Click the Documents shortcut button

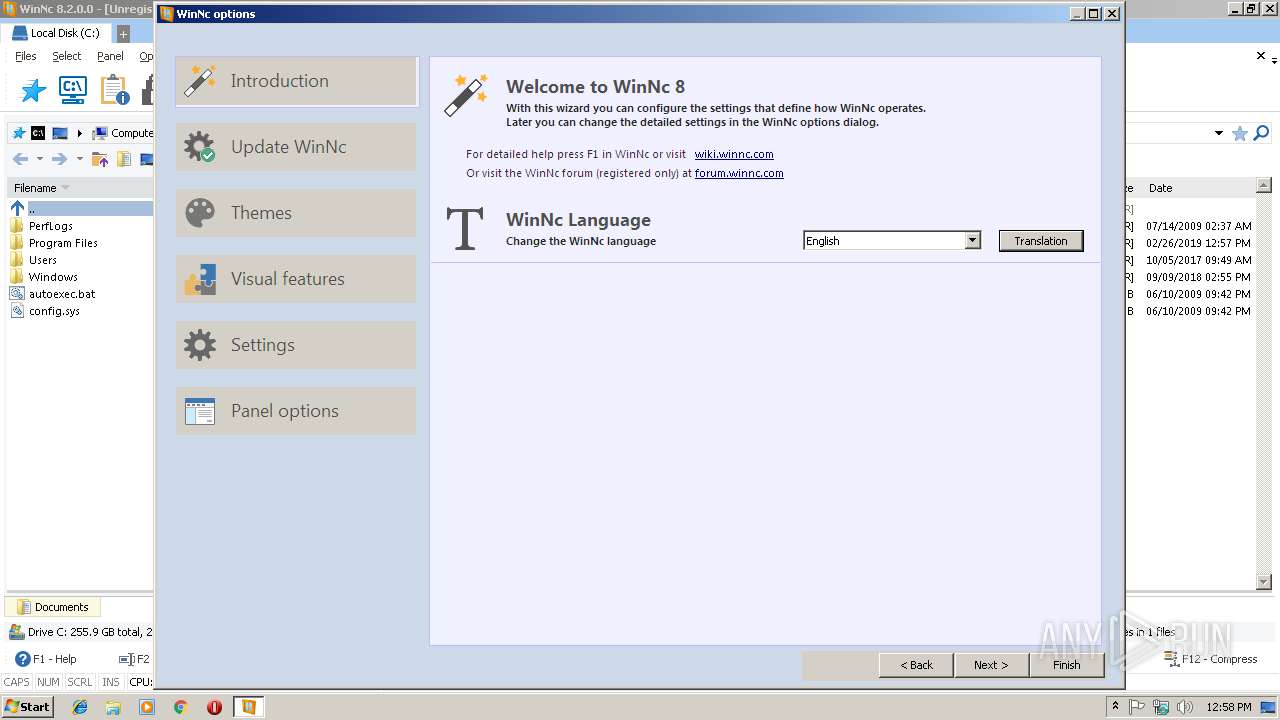pyautogui.click(x=54, y=607)
